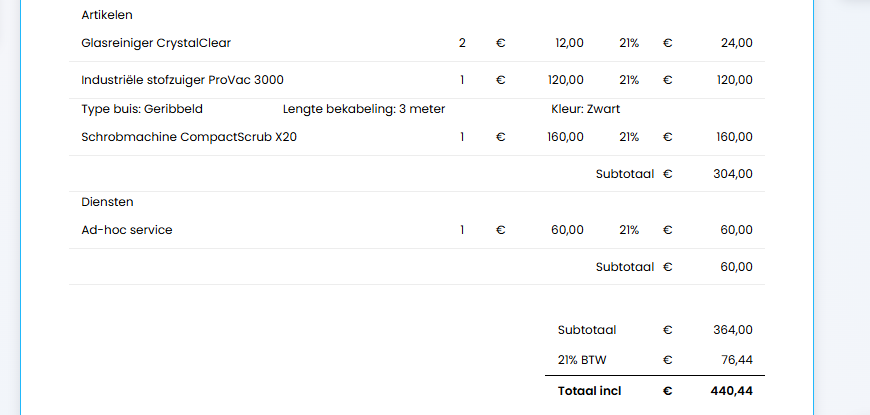The height and width of the screenshot is (415, 870).
Task: Click the Artikelen section heading
Action: click(x=107, y=15)
